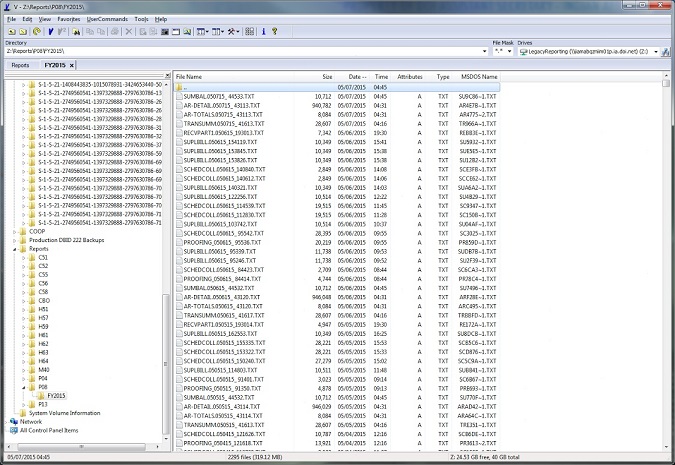Open the Drives dropdown list
This screenshot has height=465, width=675.
(656, 51)
